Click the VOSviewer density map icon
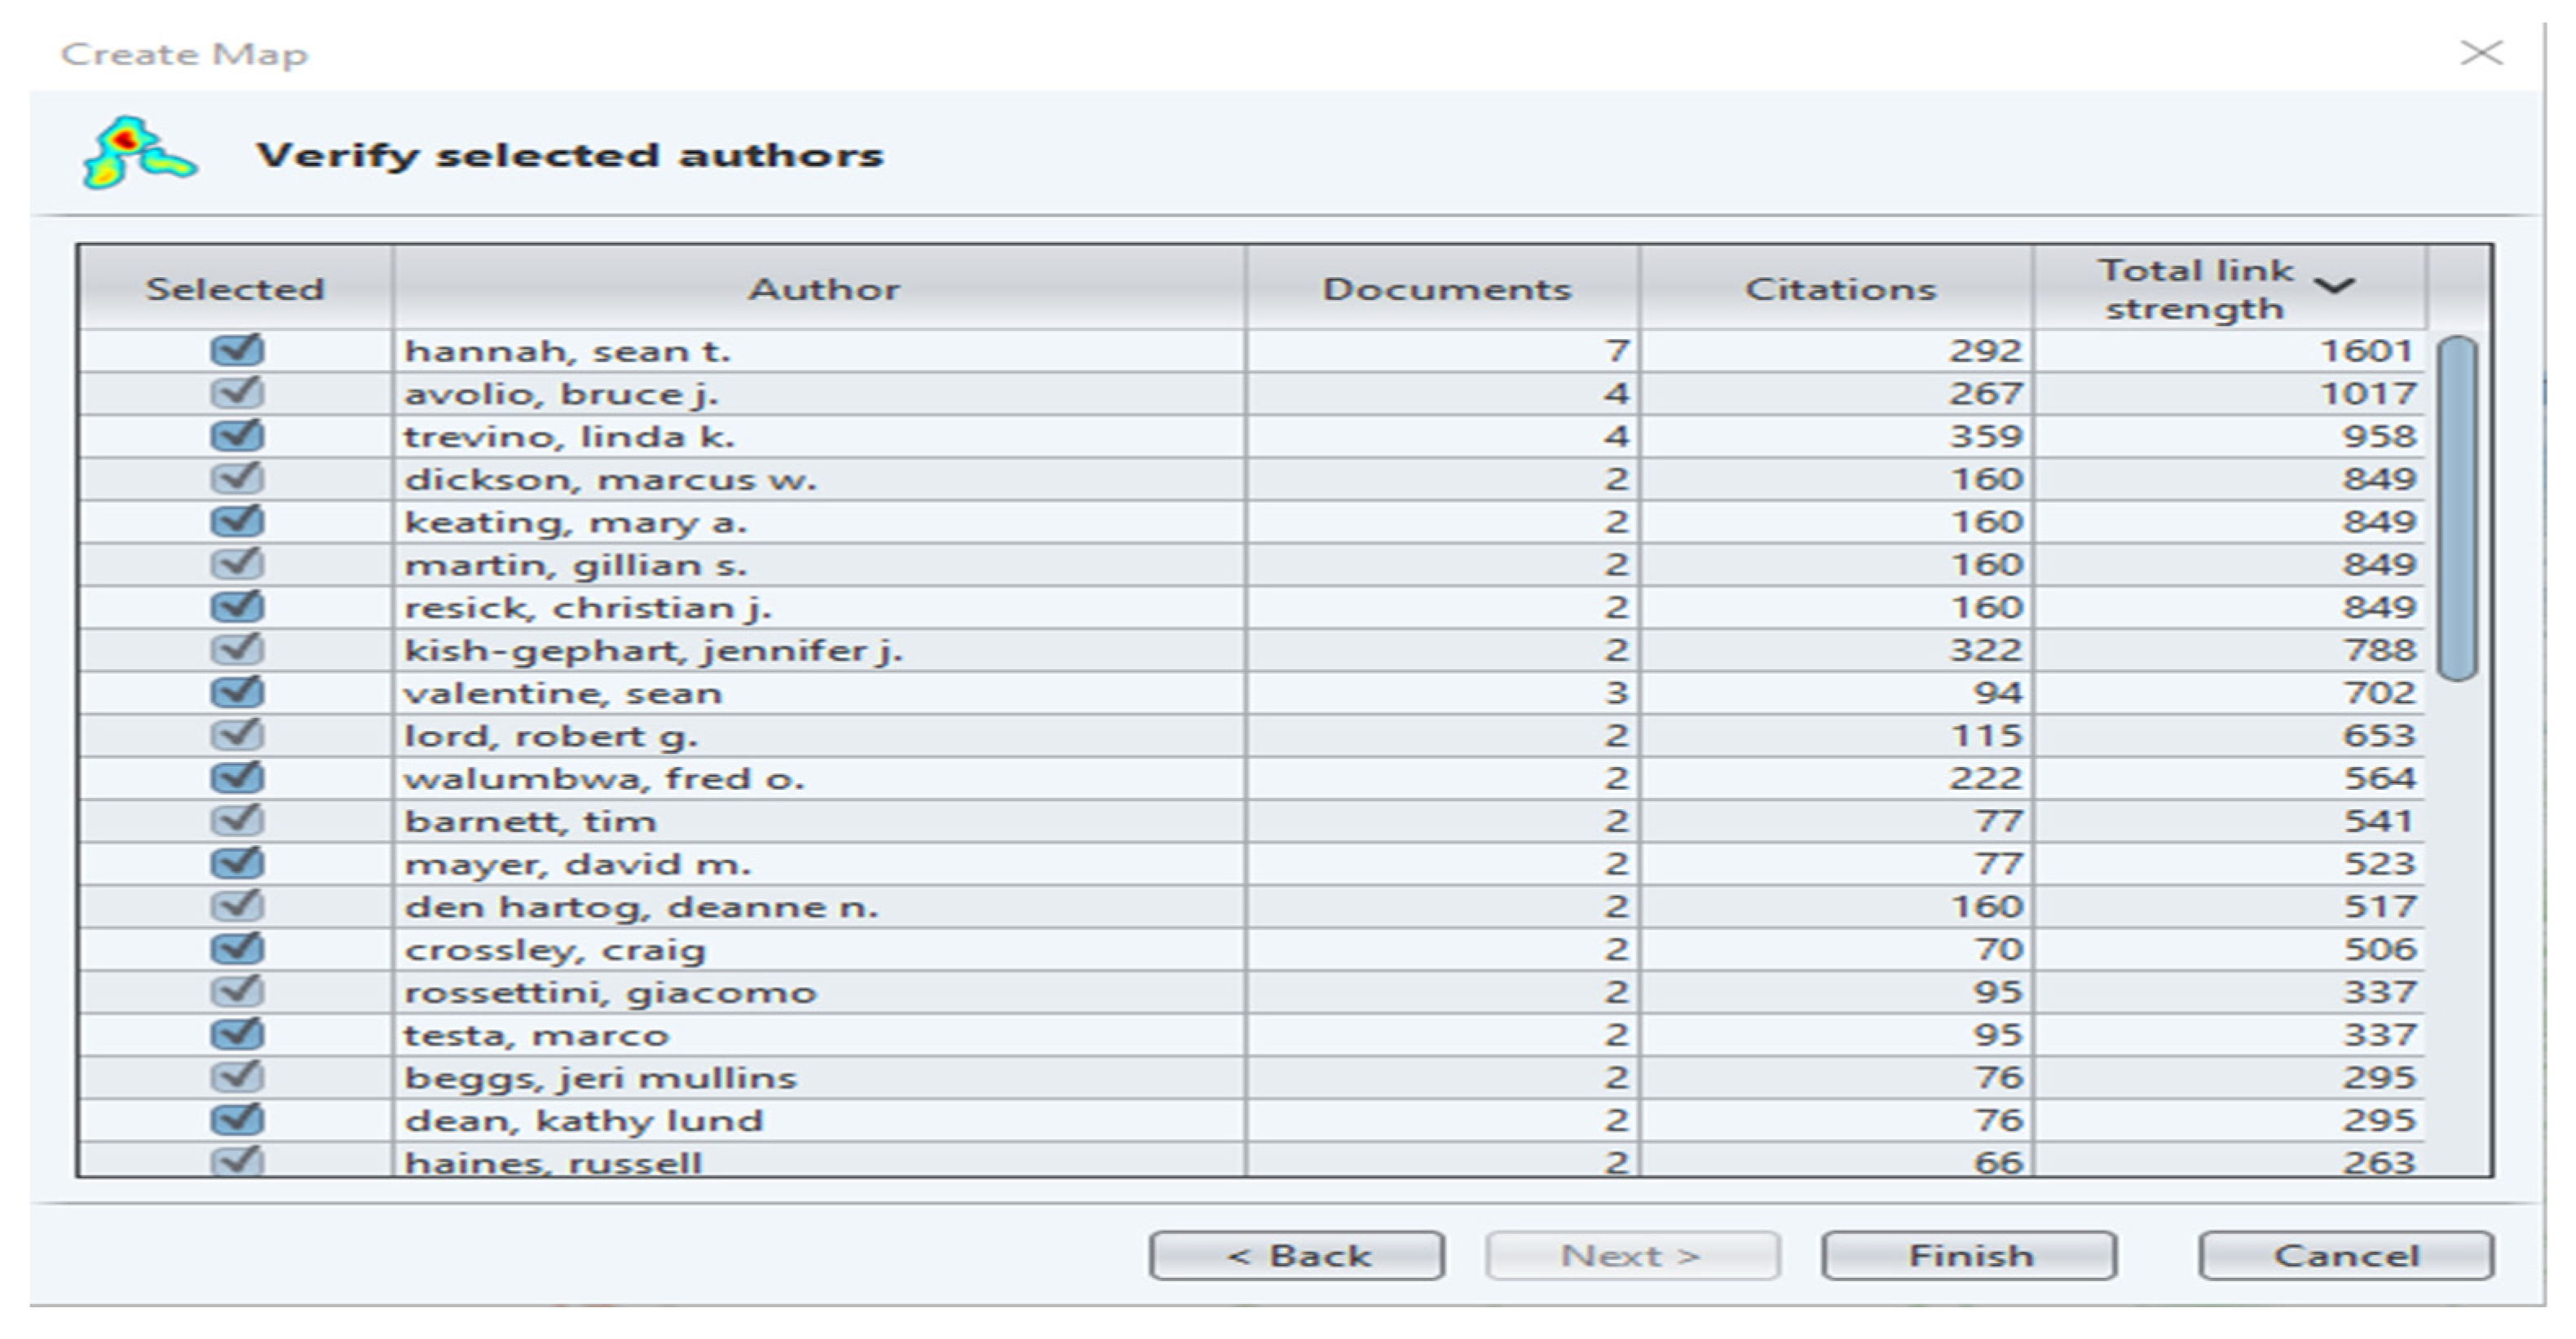 (x=138, y=153)
